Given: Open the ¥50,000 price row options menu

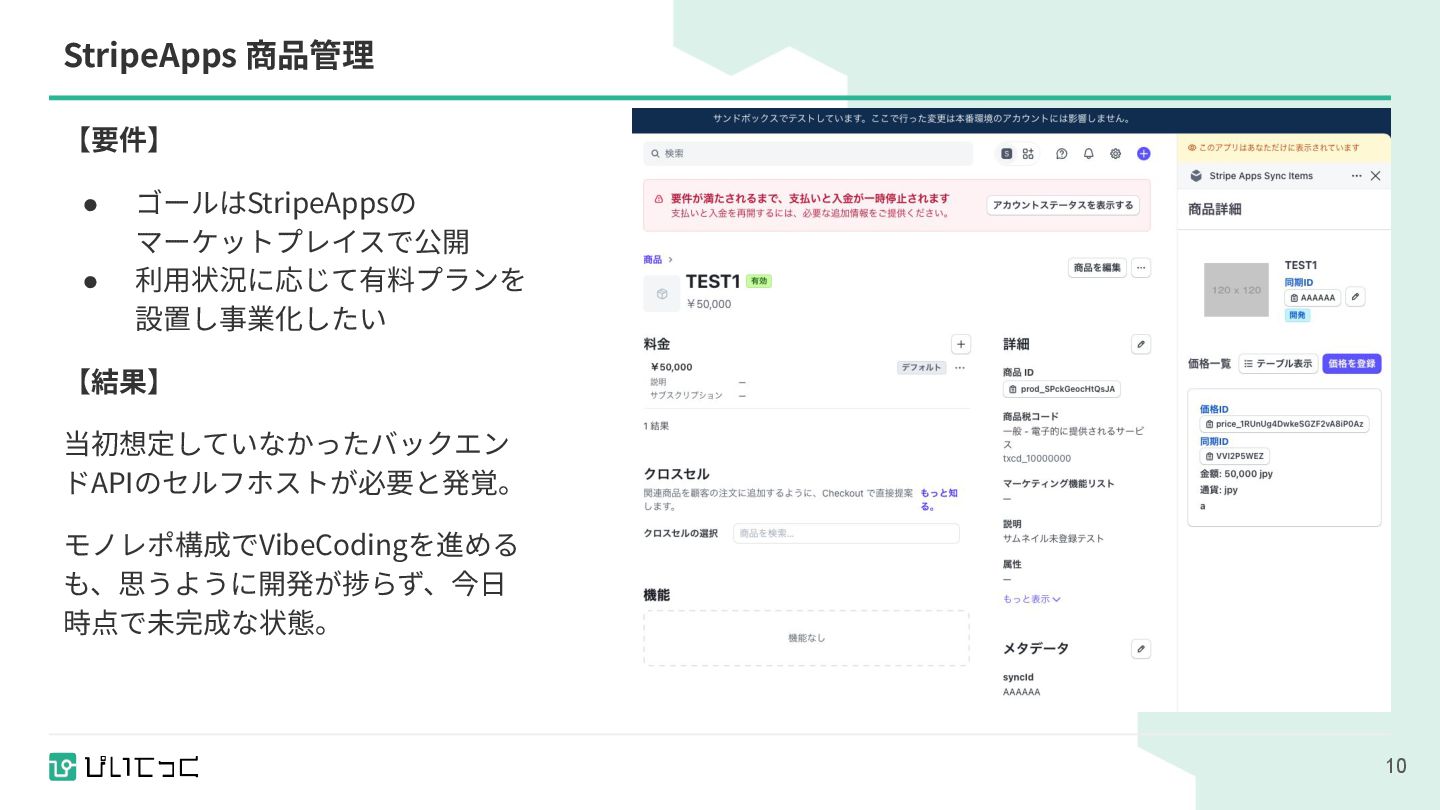Looking at the screenshot, I should coord(960,368).
